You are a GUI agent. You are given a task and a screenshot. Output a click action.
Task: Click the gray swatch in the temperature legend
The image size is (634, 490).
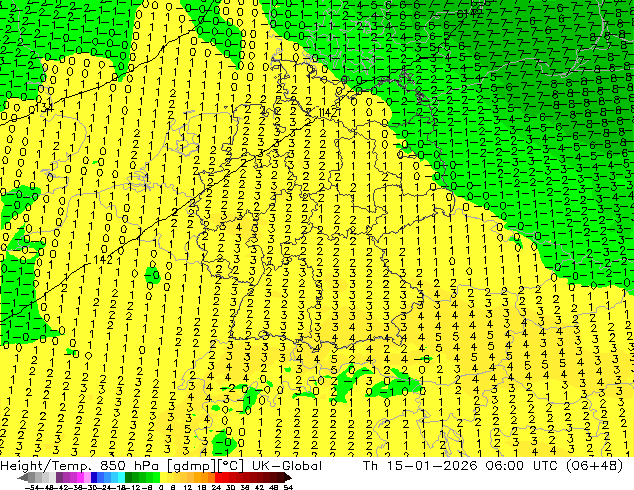pos(32,477)
